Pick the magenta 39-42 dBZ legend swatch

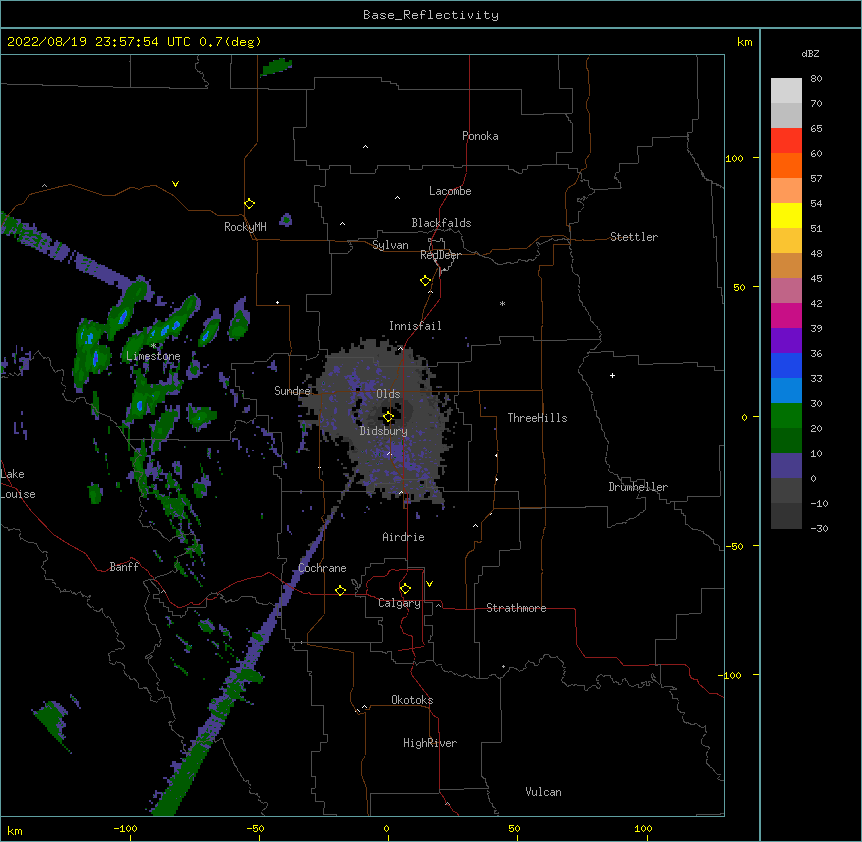(x=786, y=315)
